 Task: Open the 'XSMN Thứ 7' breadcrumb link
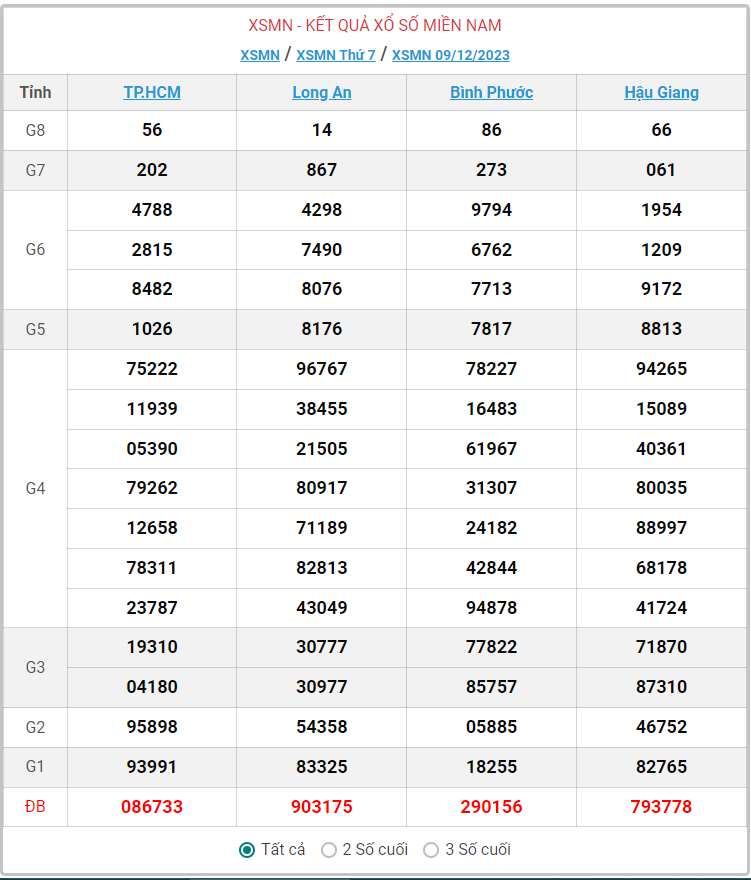[336, 55]
